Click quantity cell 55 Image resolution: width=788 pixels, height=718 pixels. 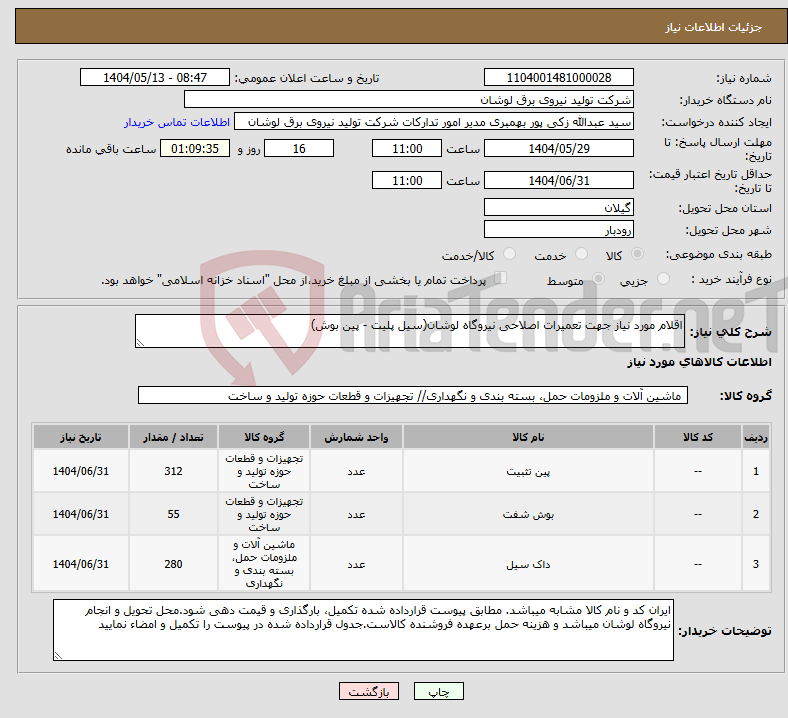(173, 515)
